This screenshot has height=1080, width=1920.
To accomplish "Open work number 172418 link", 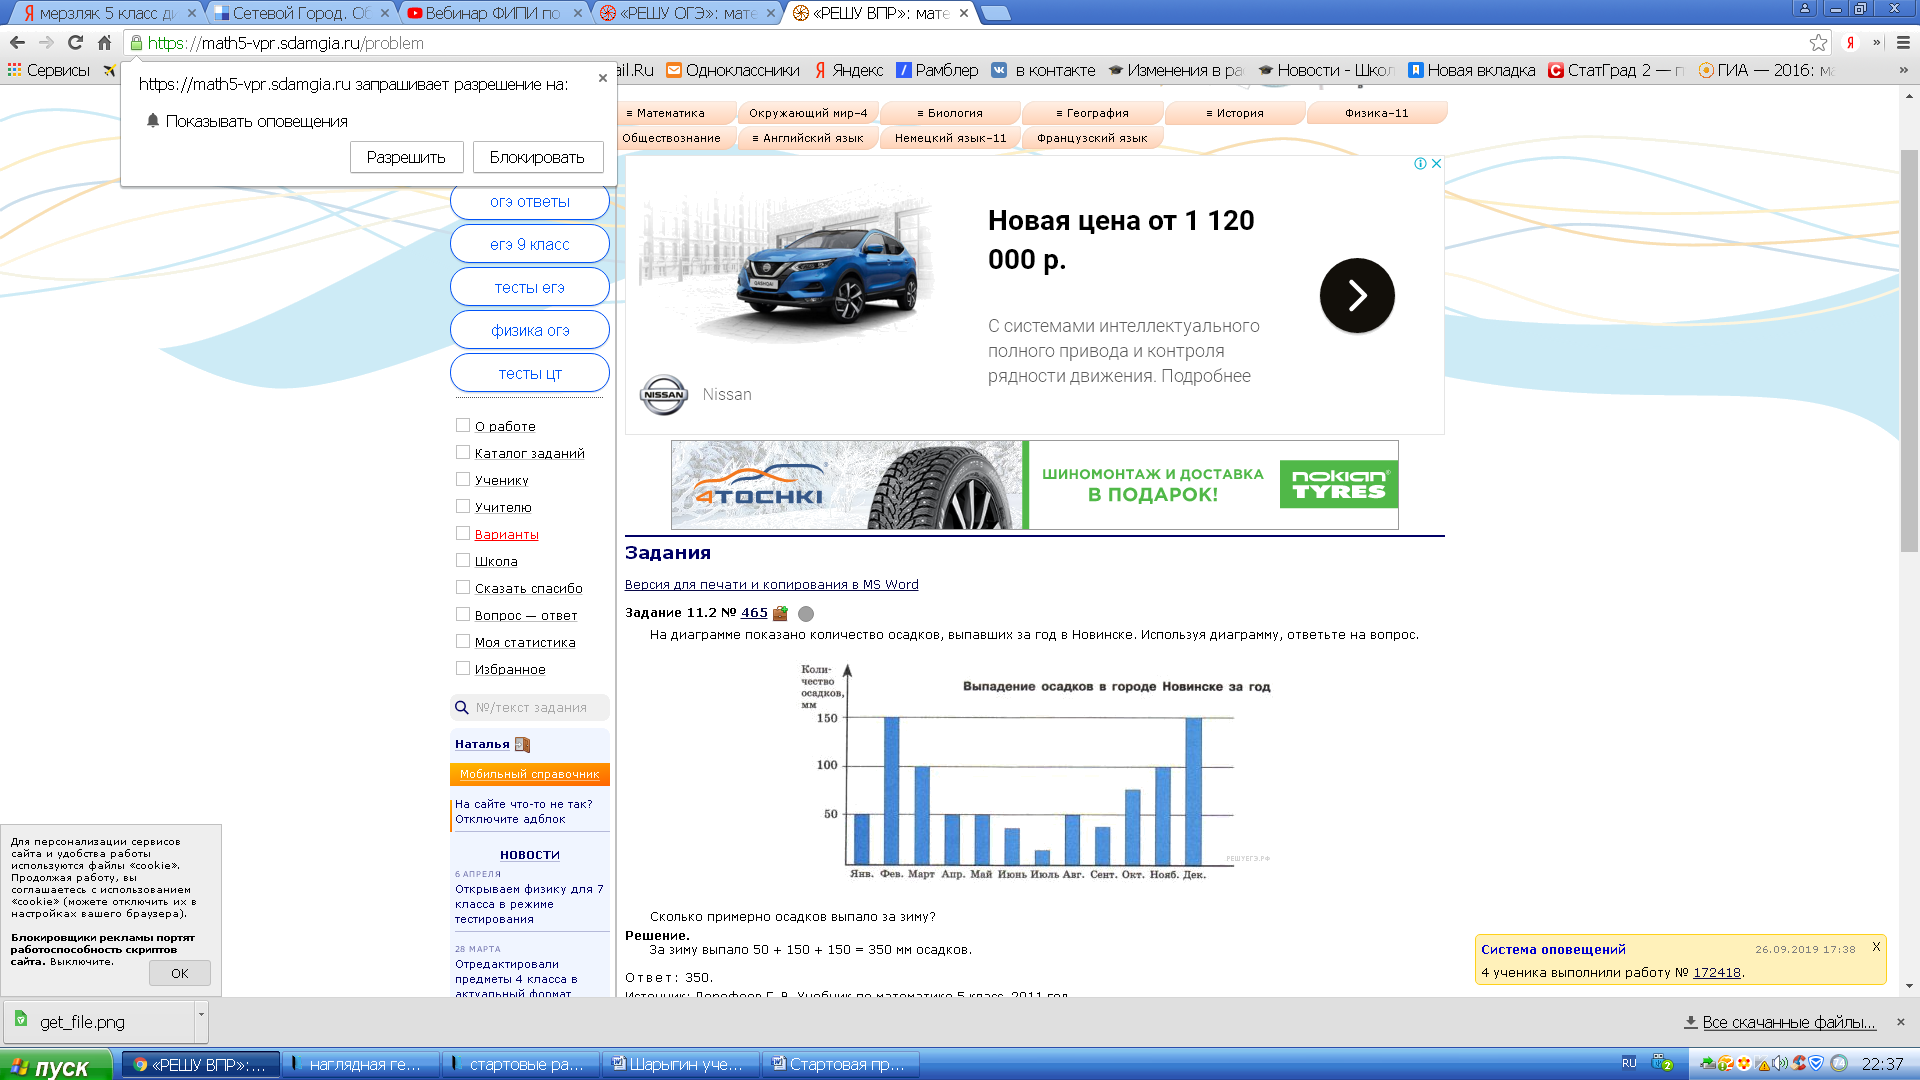I will coord(1716,972).
